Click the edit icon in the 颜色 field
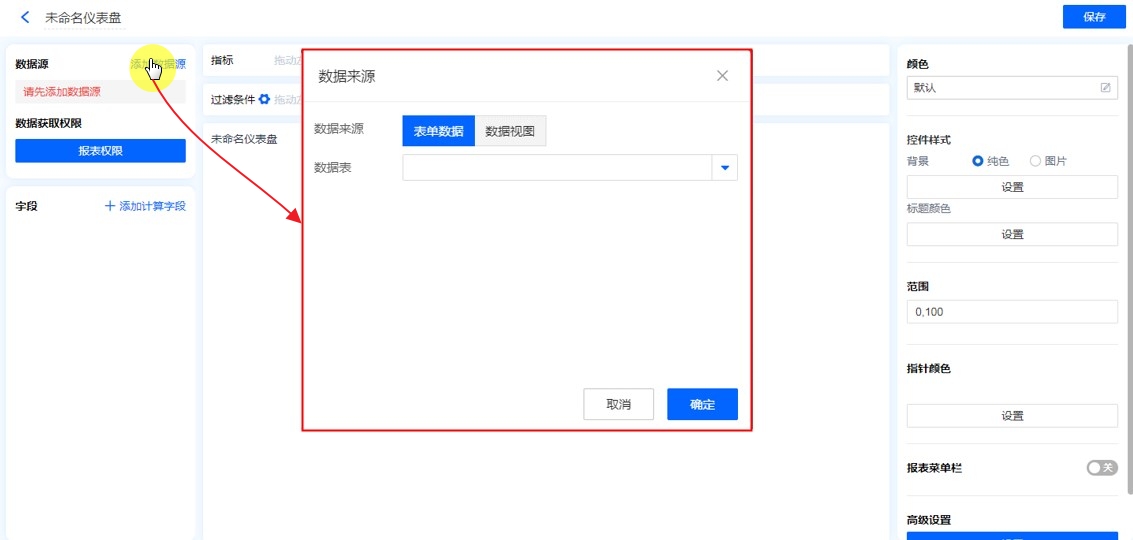 pyautogui.click(x=1105, y=88)
